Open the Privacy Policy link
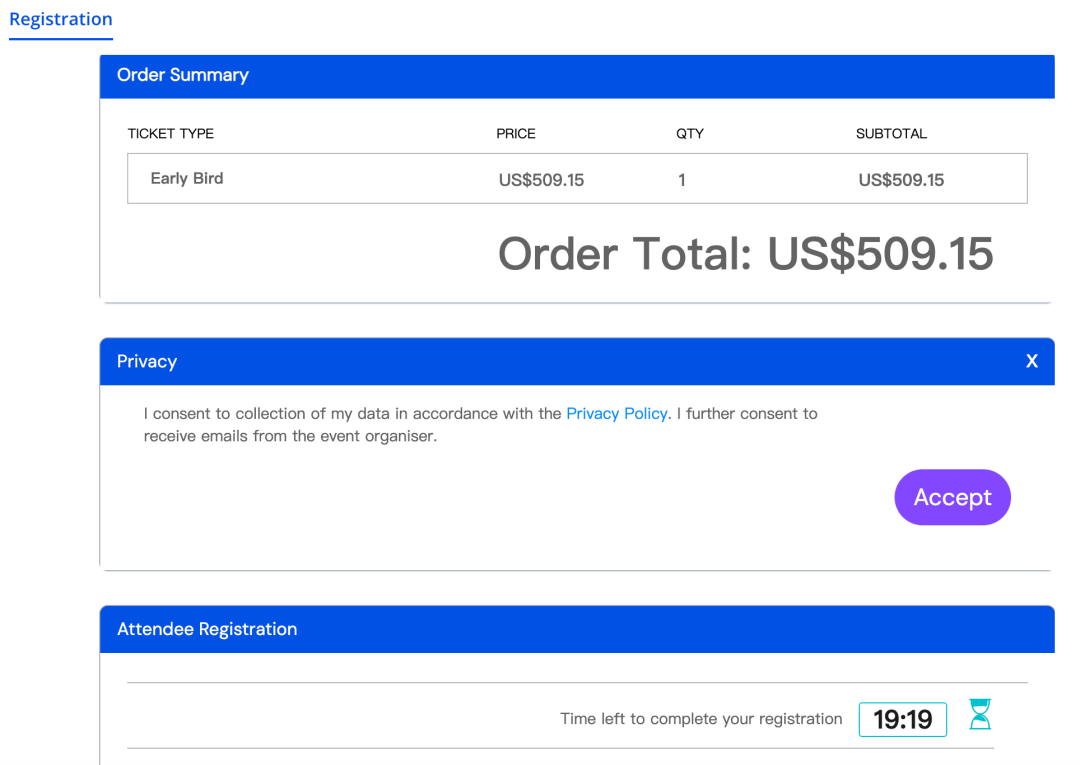 [x=616, y=413]
